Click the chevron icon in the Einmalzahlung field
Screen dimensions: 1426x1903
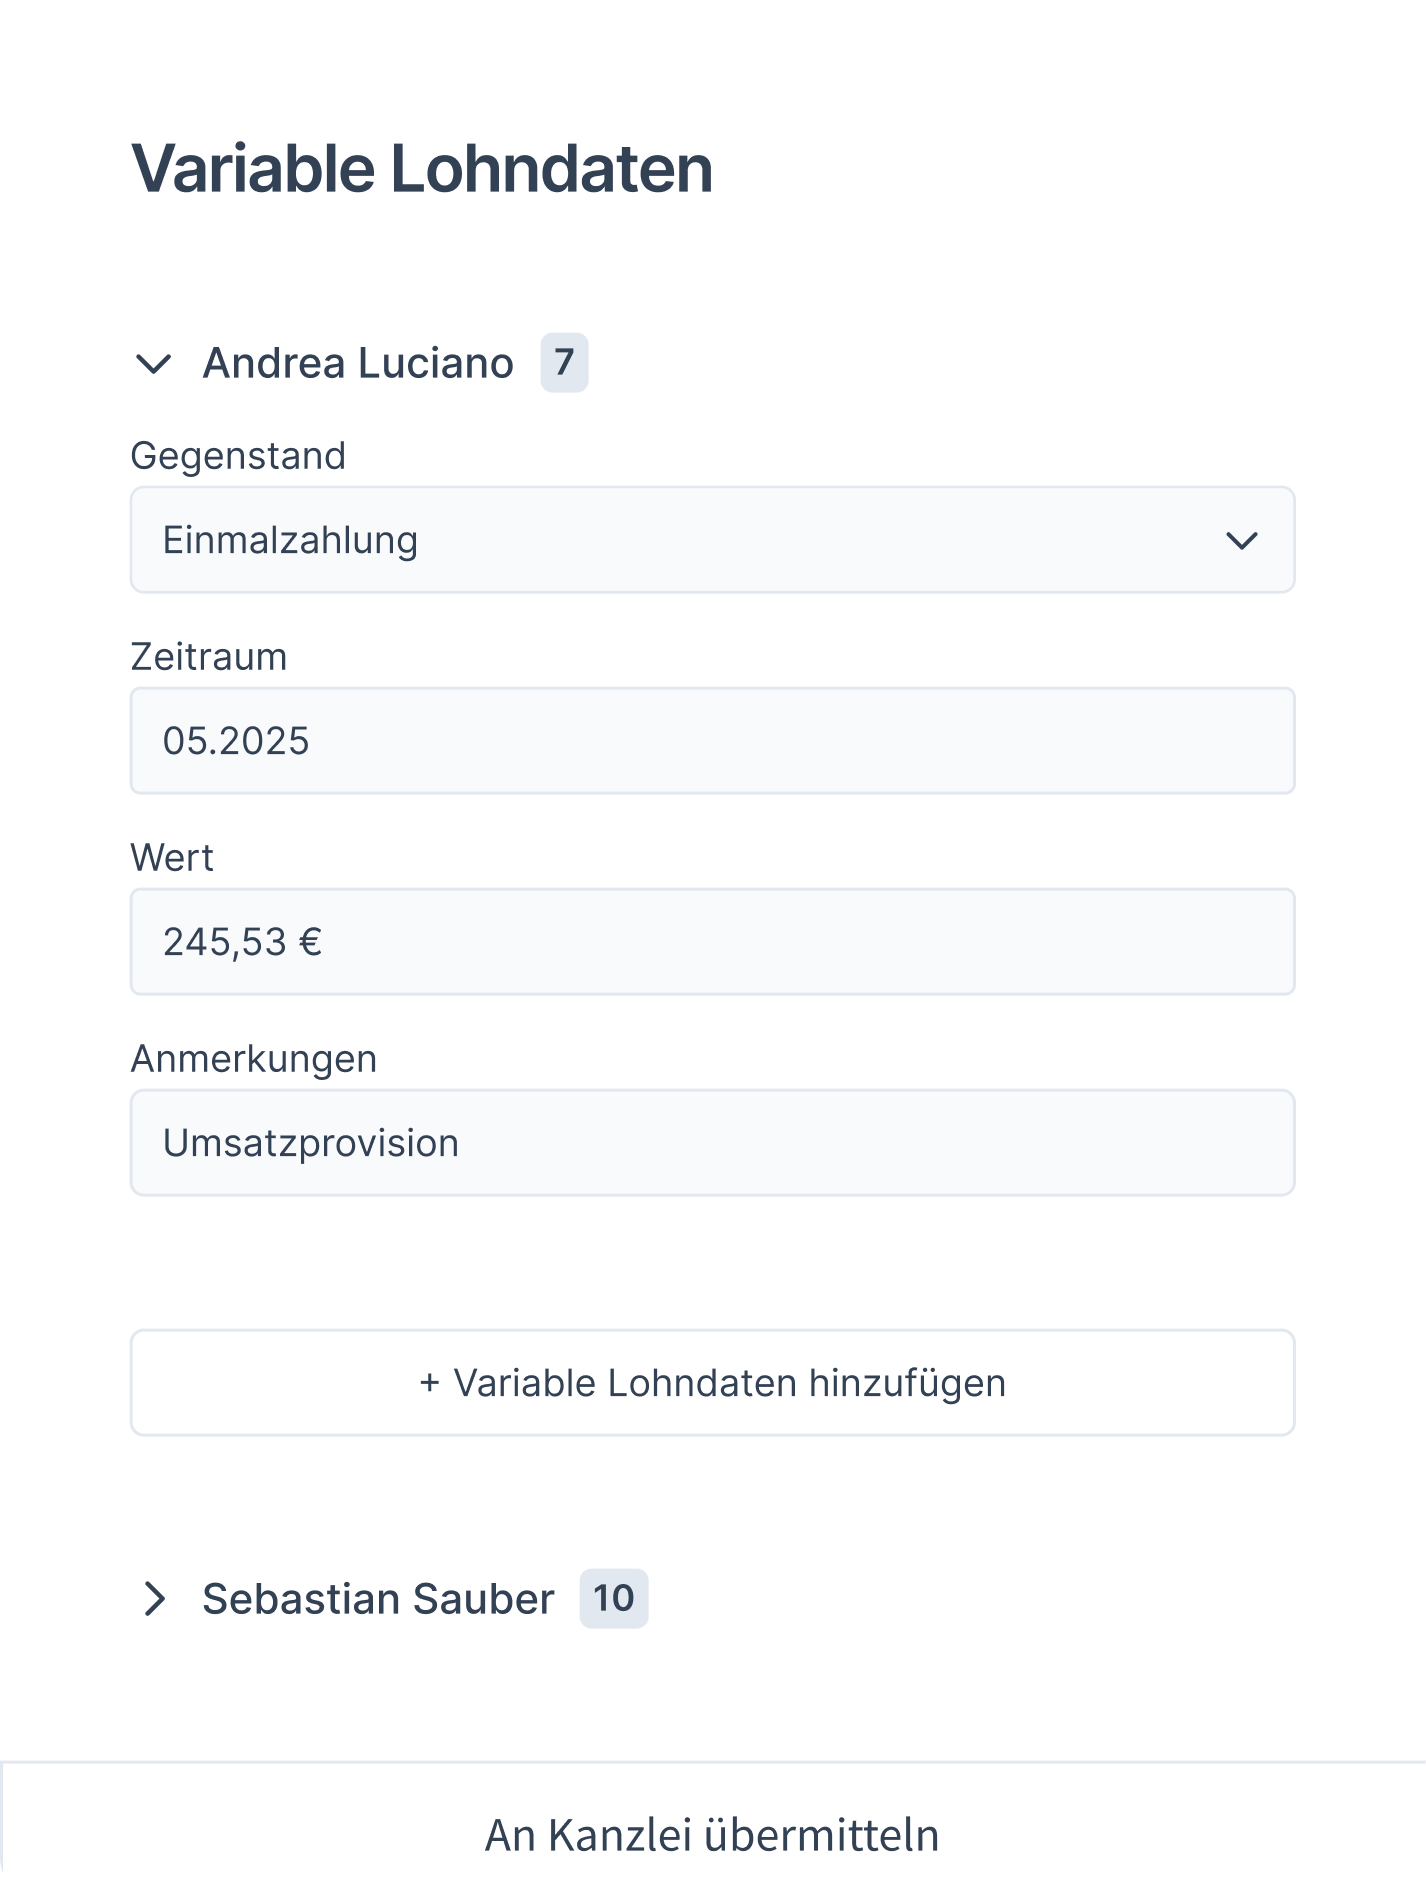pyautogui.click(x=1242, y=540)
